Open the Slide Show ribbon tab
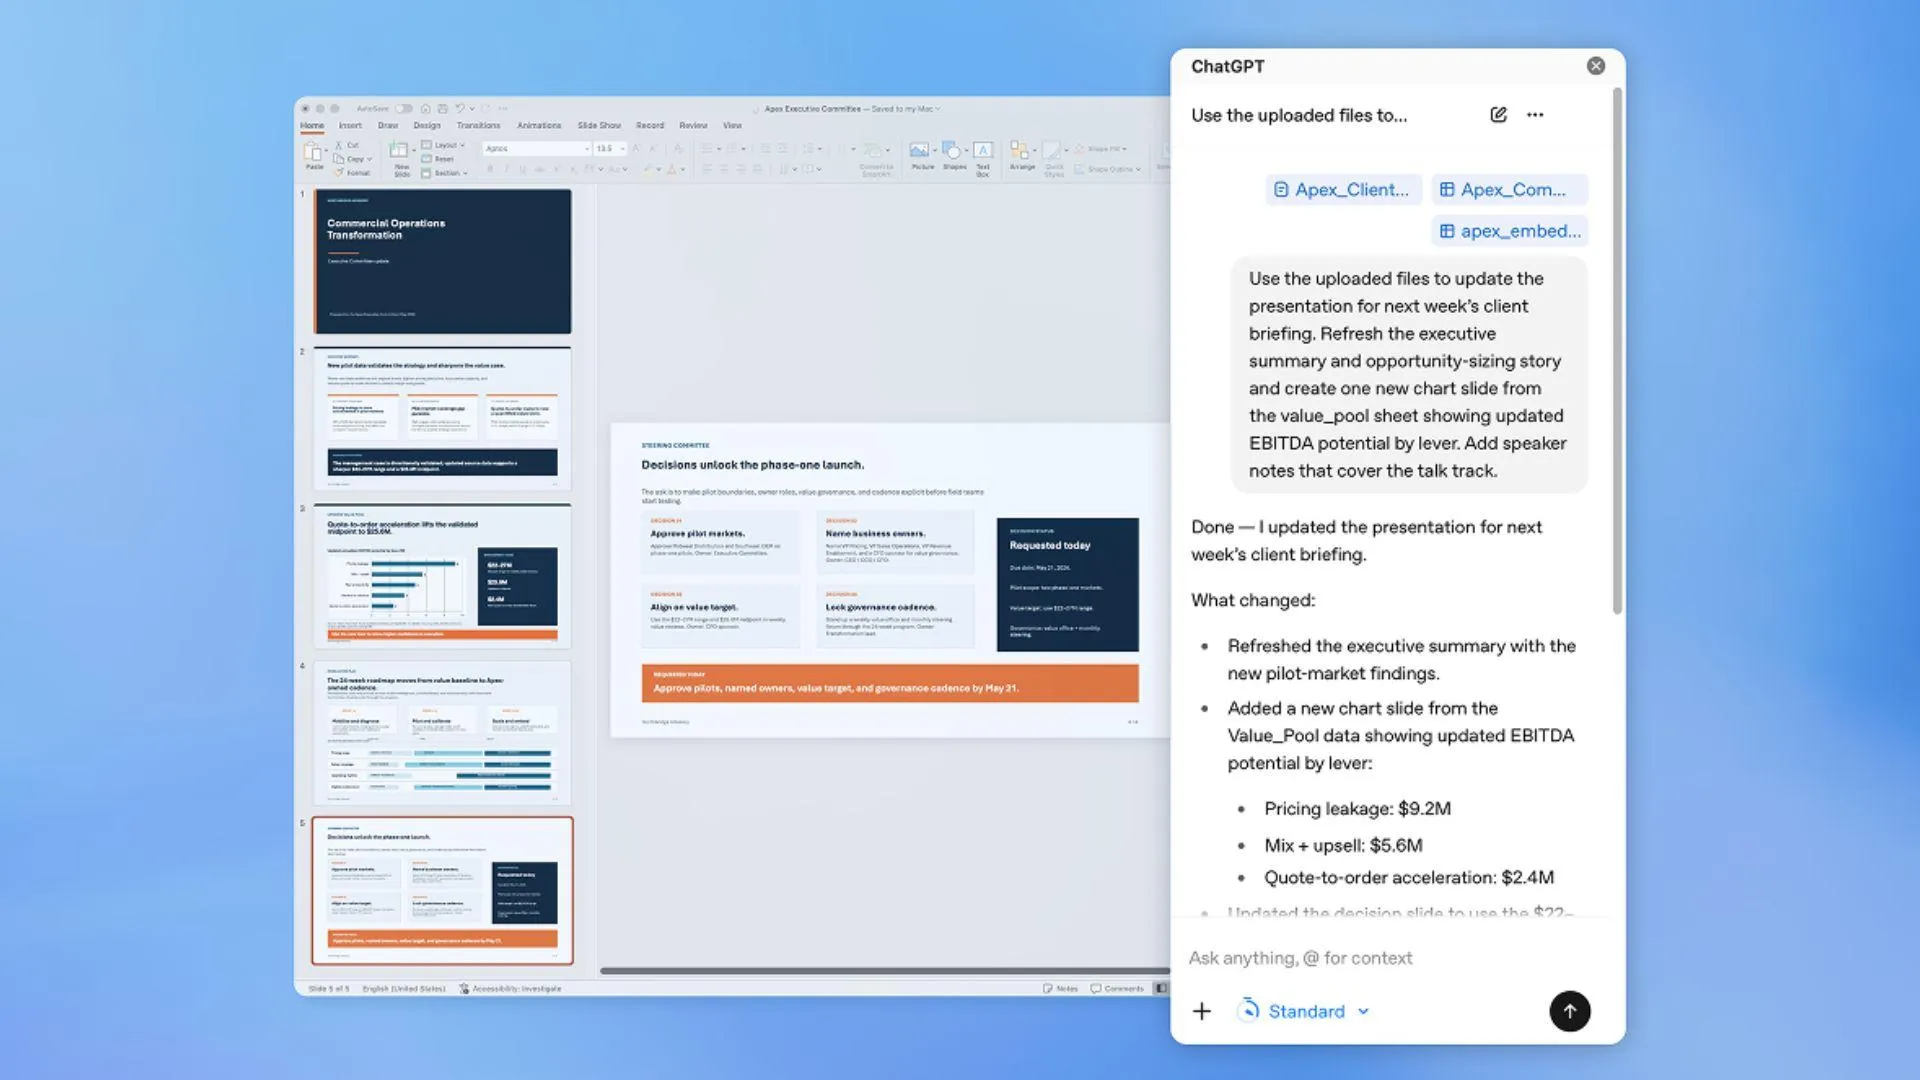 pyautogui.click(x=599, y=126)
